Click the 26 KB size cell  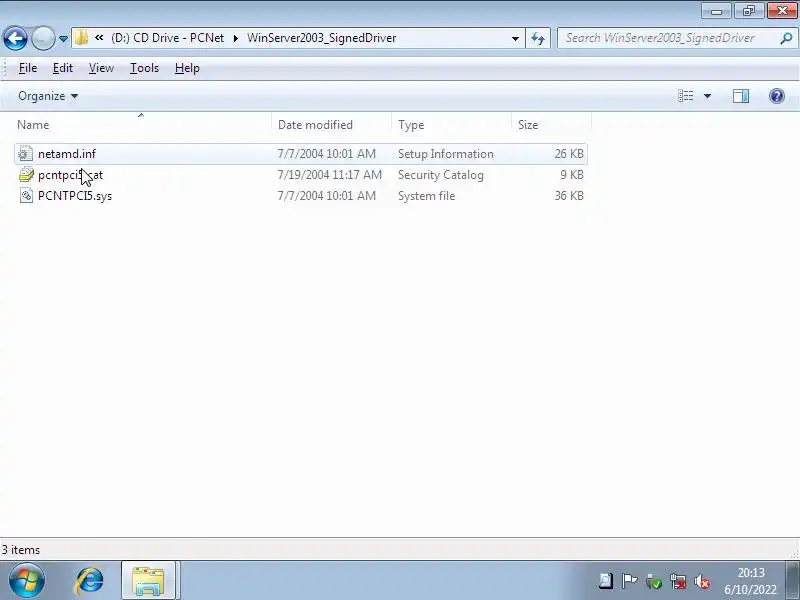(x=569, y=154)
